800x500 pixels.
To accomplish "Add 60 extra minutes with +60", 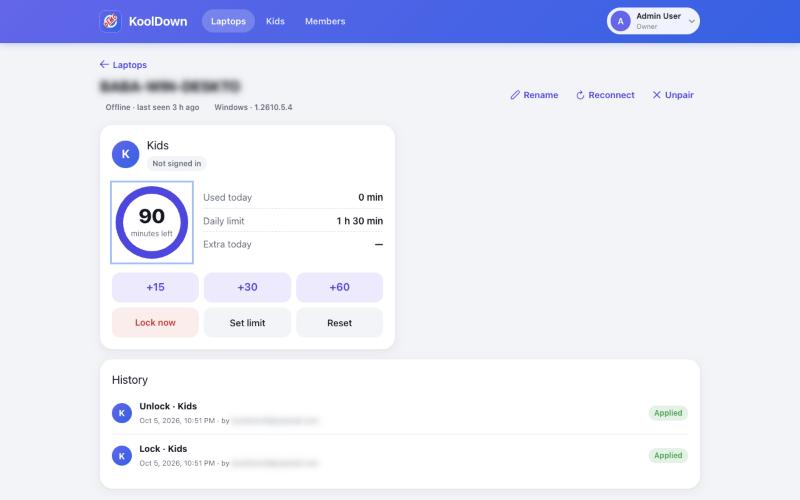I will pos(339,287).
